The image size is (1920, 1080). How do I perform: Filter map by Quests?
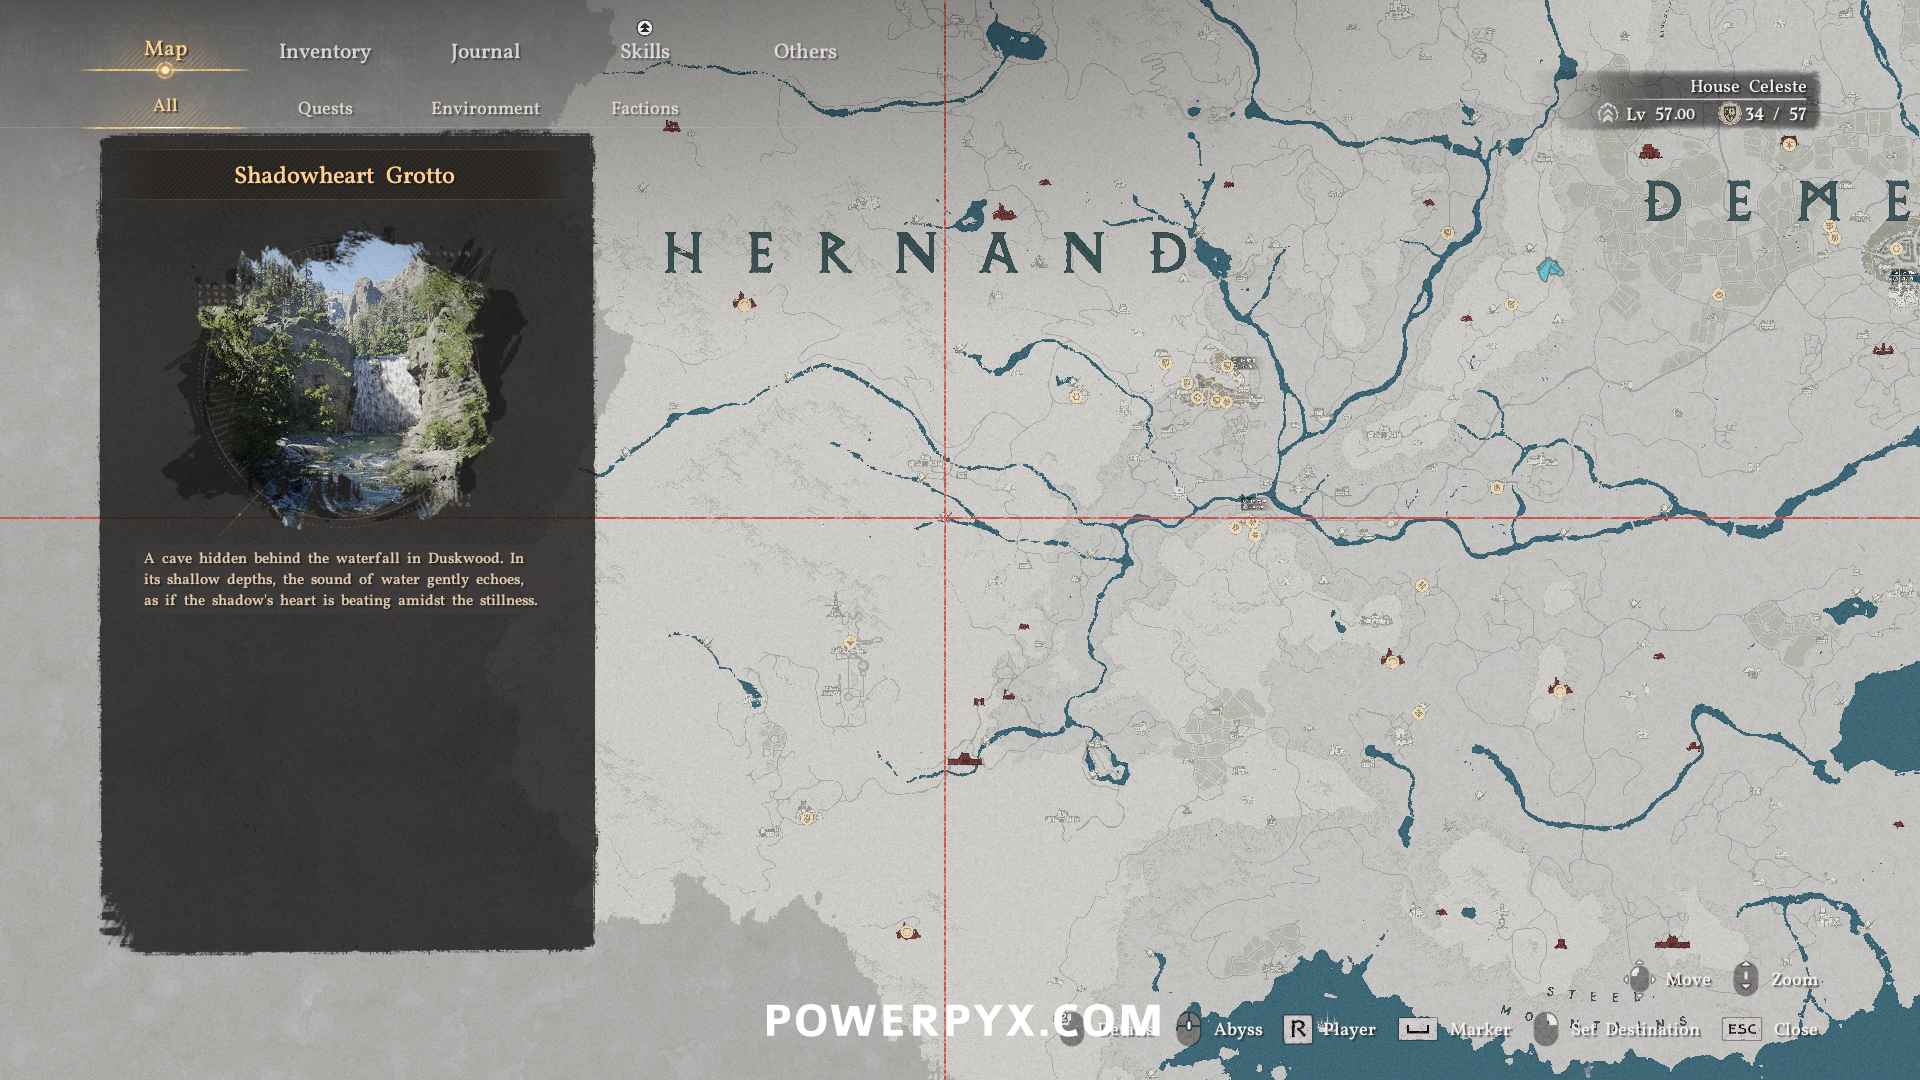(324, 108)
